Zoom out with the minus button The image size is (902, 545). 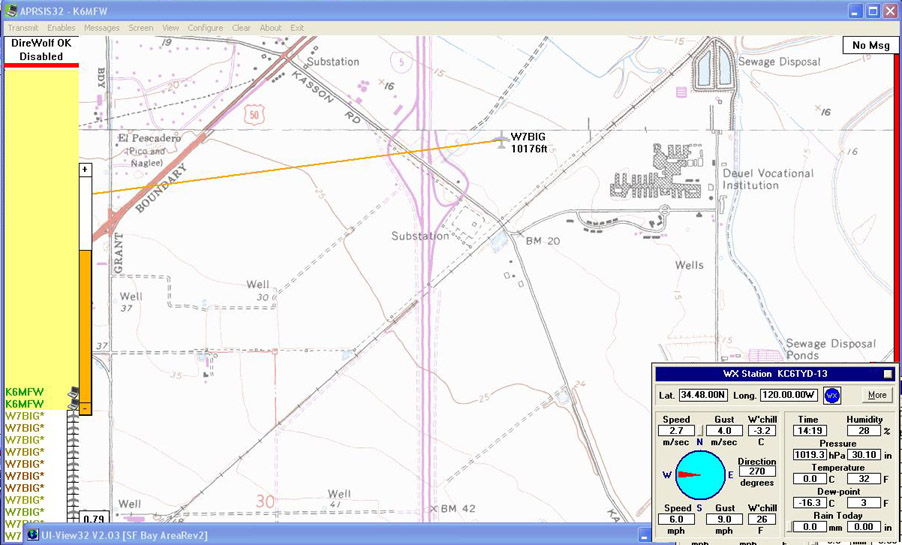click(x=85, y=409)
